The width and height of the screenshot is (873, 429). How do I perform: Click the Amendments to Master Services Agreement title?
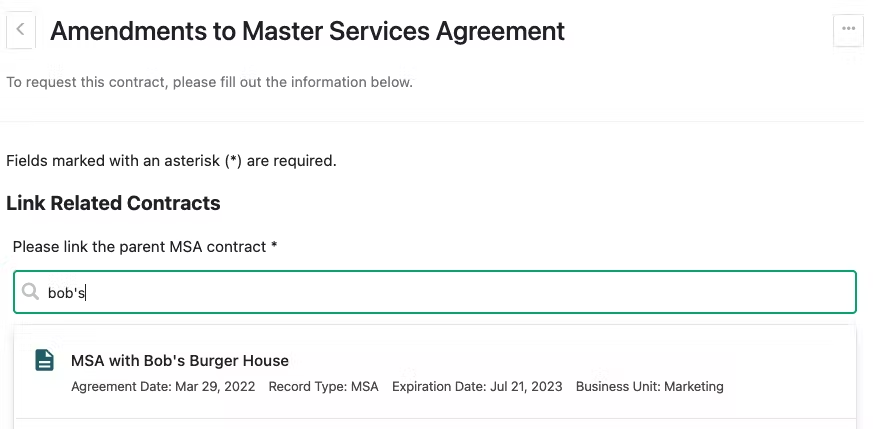click(307, 31)
